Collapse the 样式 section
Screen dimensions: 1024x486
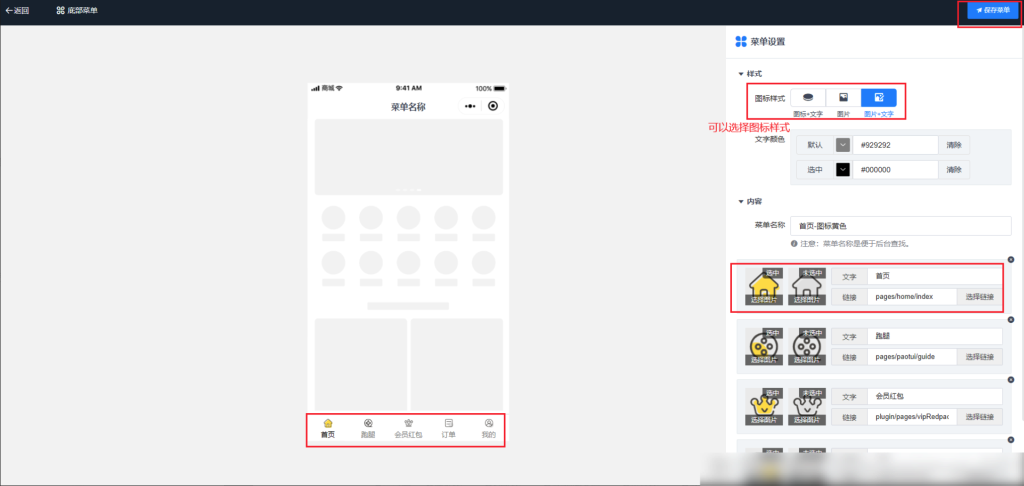click(x=741, y=74)
